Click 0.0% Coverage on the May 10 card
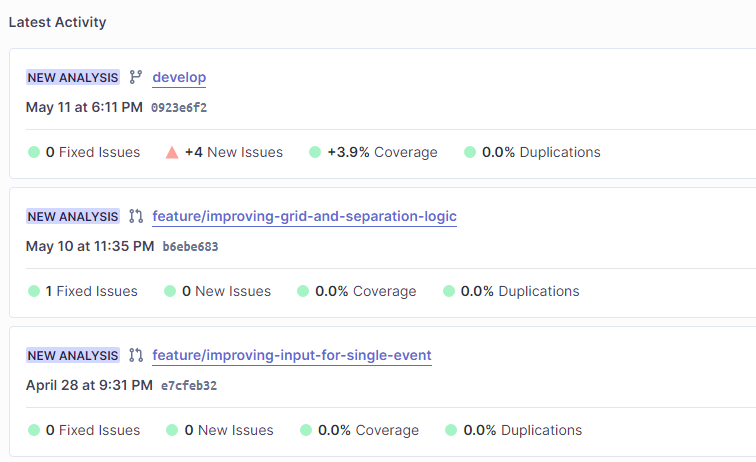Screen dimensions: 756x462 tap(365, 291)
